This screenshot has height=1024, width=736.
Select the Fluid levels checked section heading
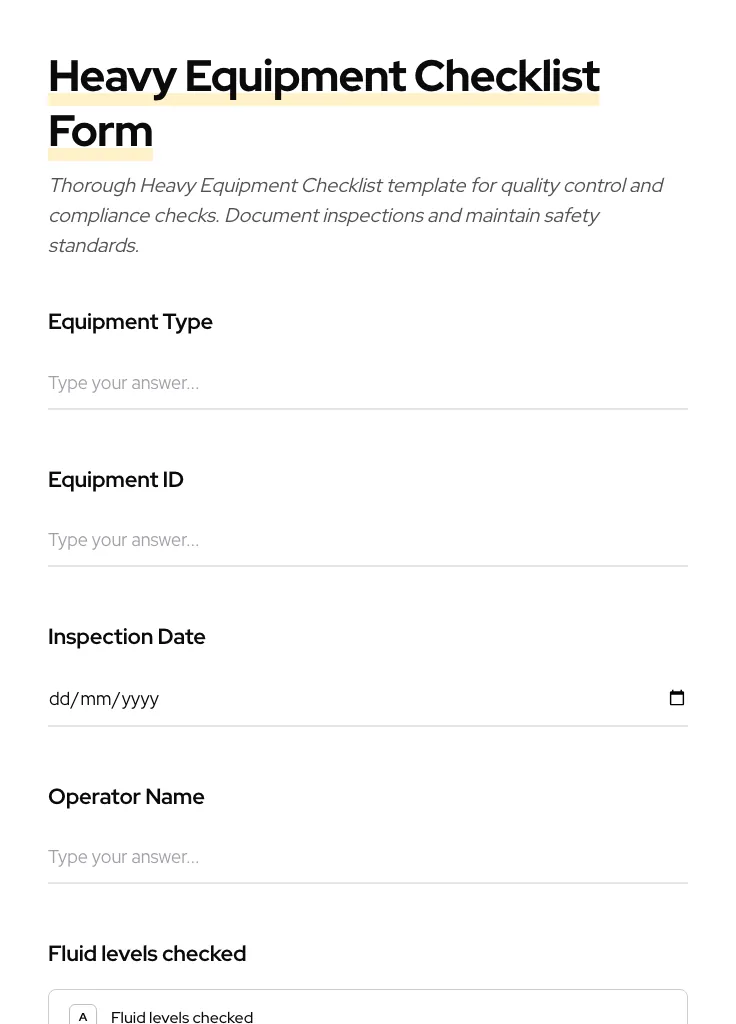pyautogui.click(x=147, y=953)
